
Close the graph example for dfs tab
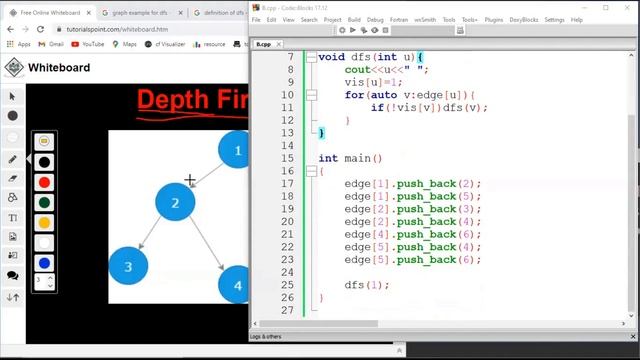[180, 13]
